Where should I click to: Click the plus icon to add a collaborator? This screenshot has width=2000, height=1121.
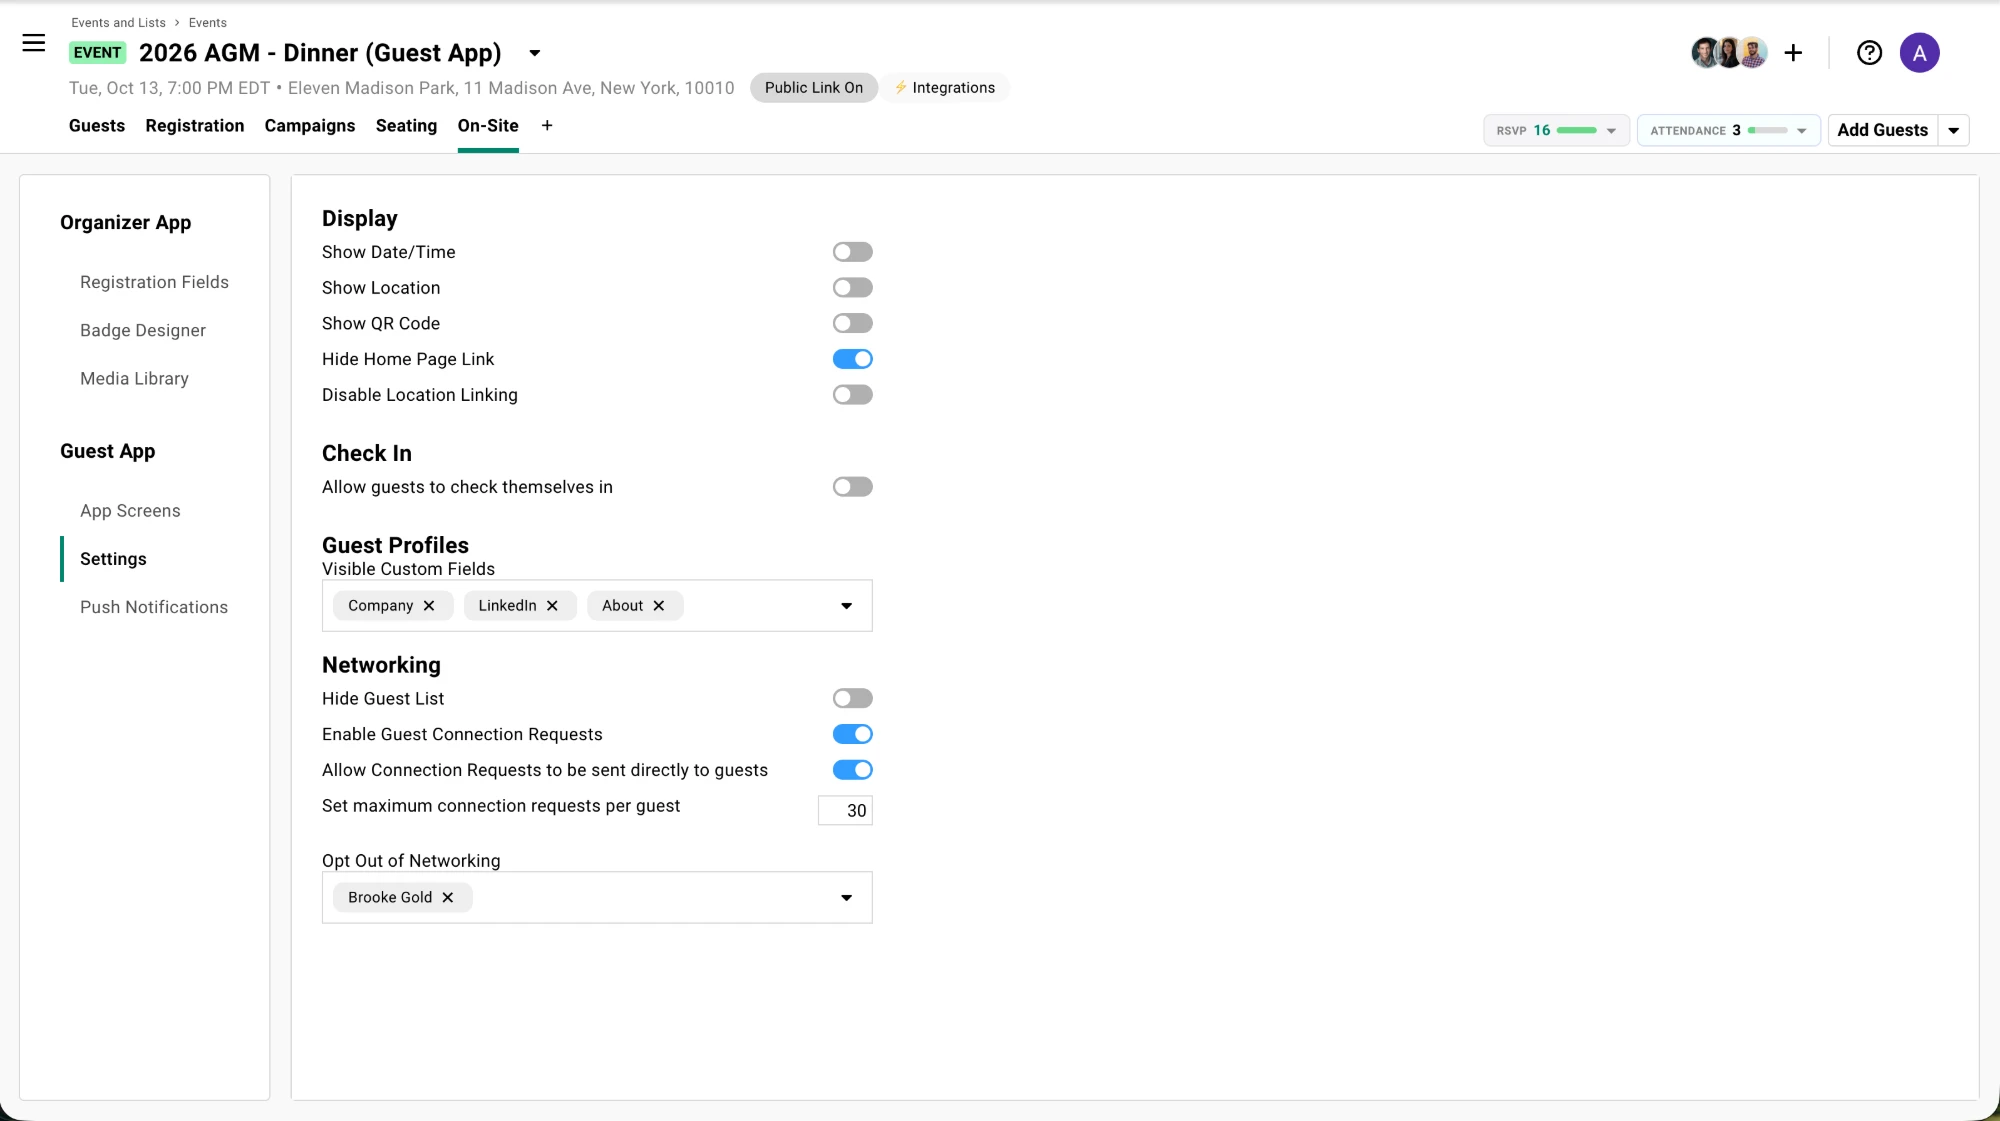coord(1793,53)
